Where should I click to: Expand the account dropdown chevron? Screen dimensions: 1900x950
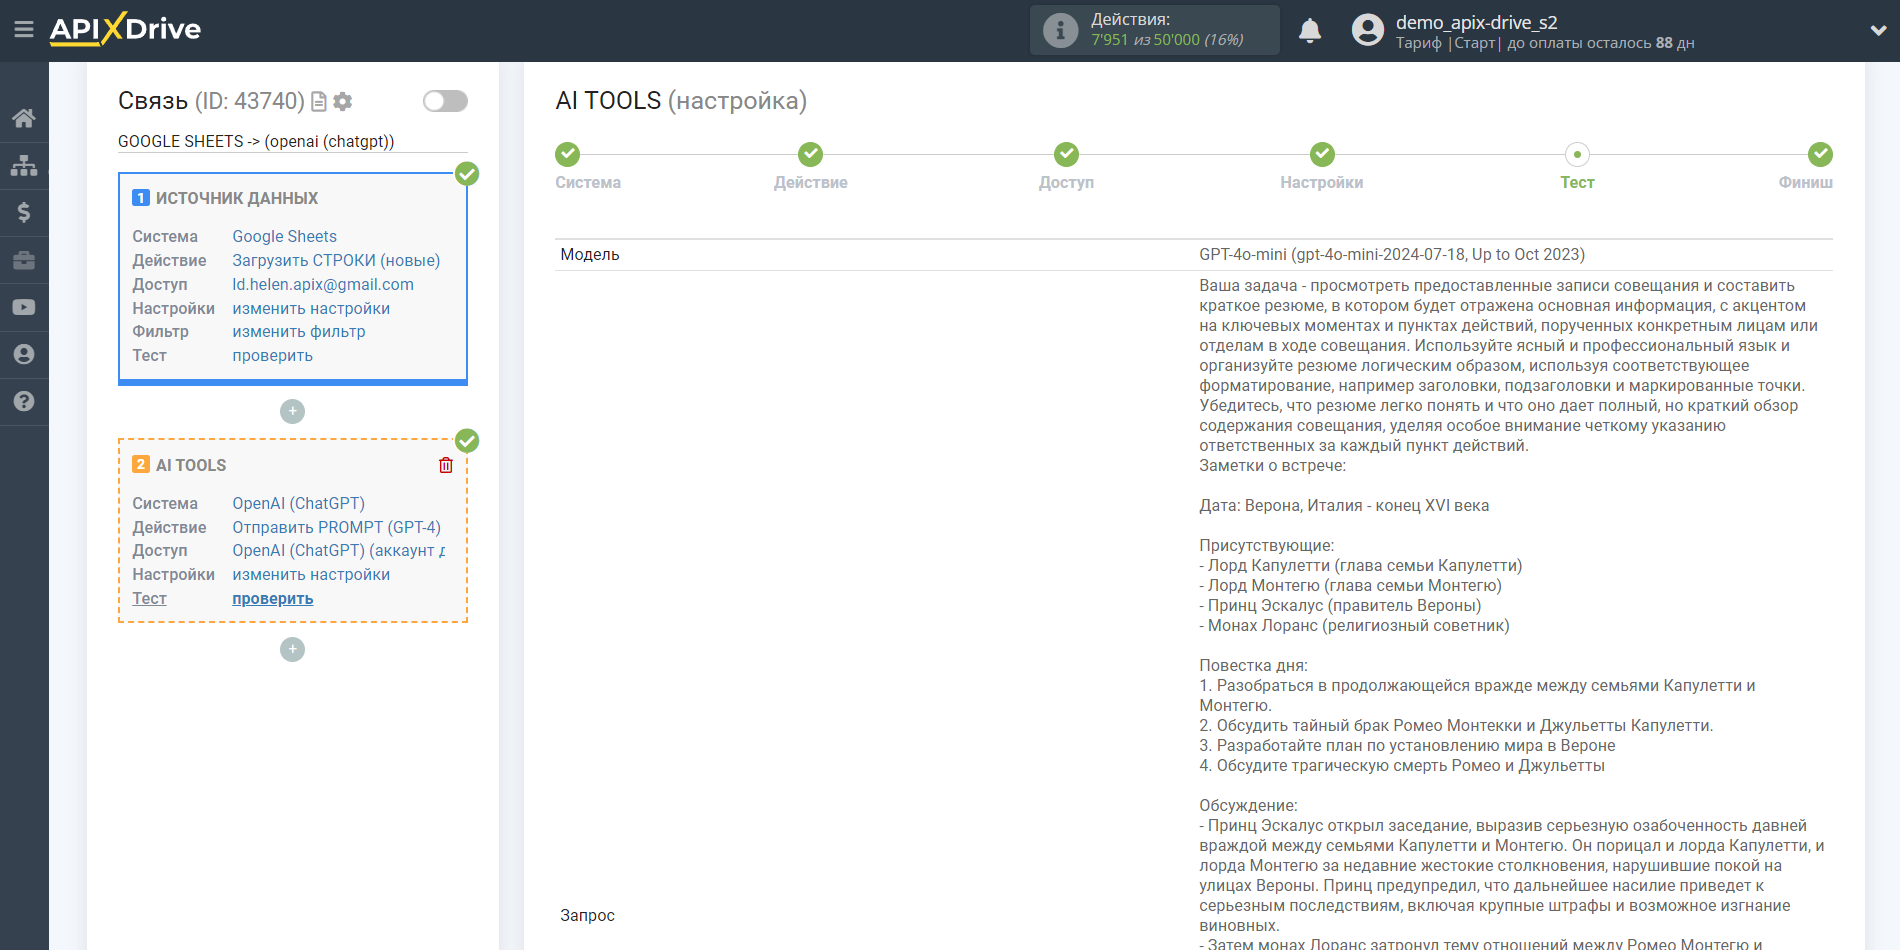tap(1878, 31)
